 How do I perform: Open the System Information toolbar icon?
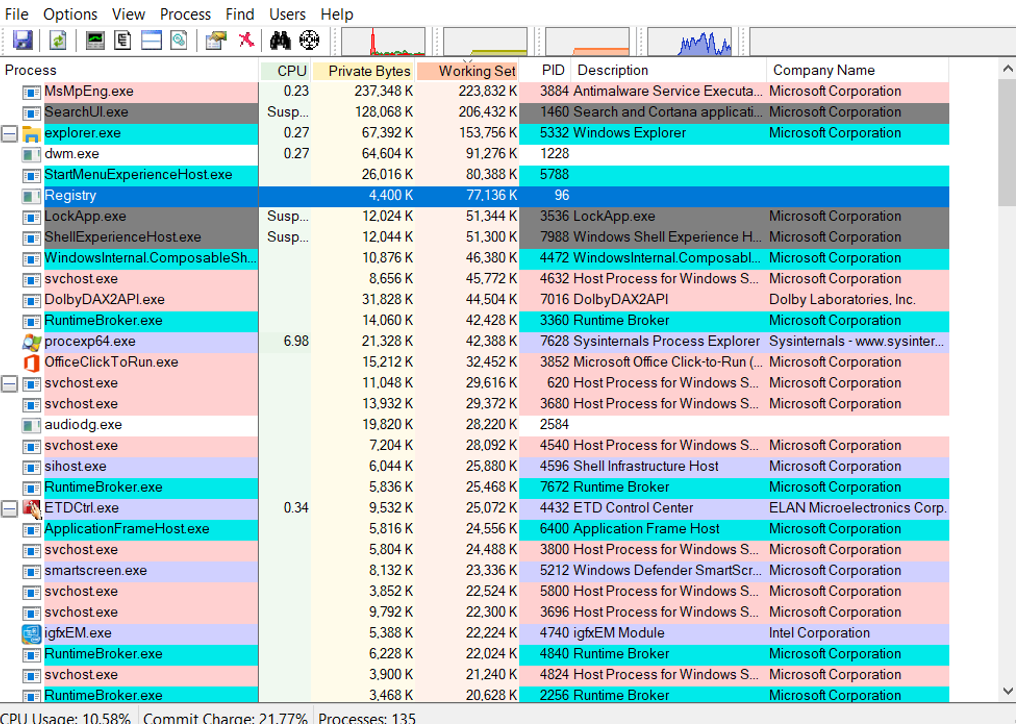95,41
